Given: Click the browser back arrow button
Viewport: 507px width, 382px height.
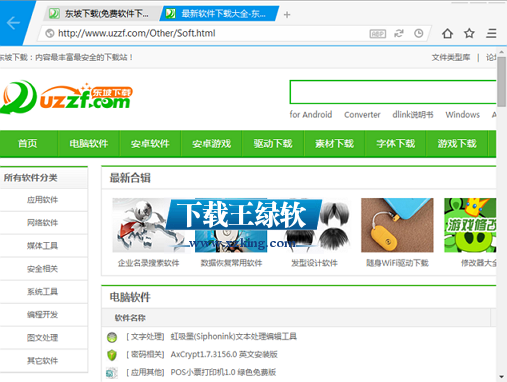Looking at the screenshot, I should [x=13, y=23].
